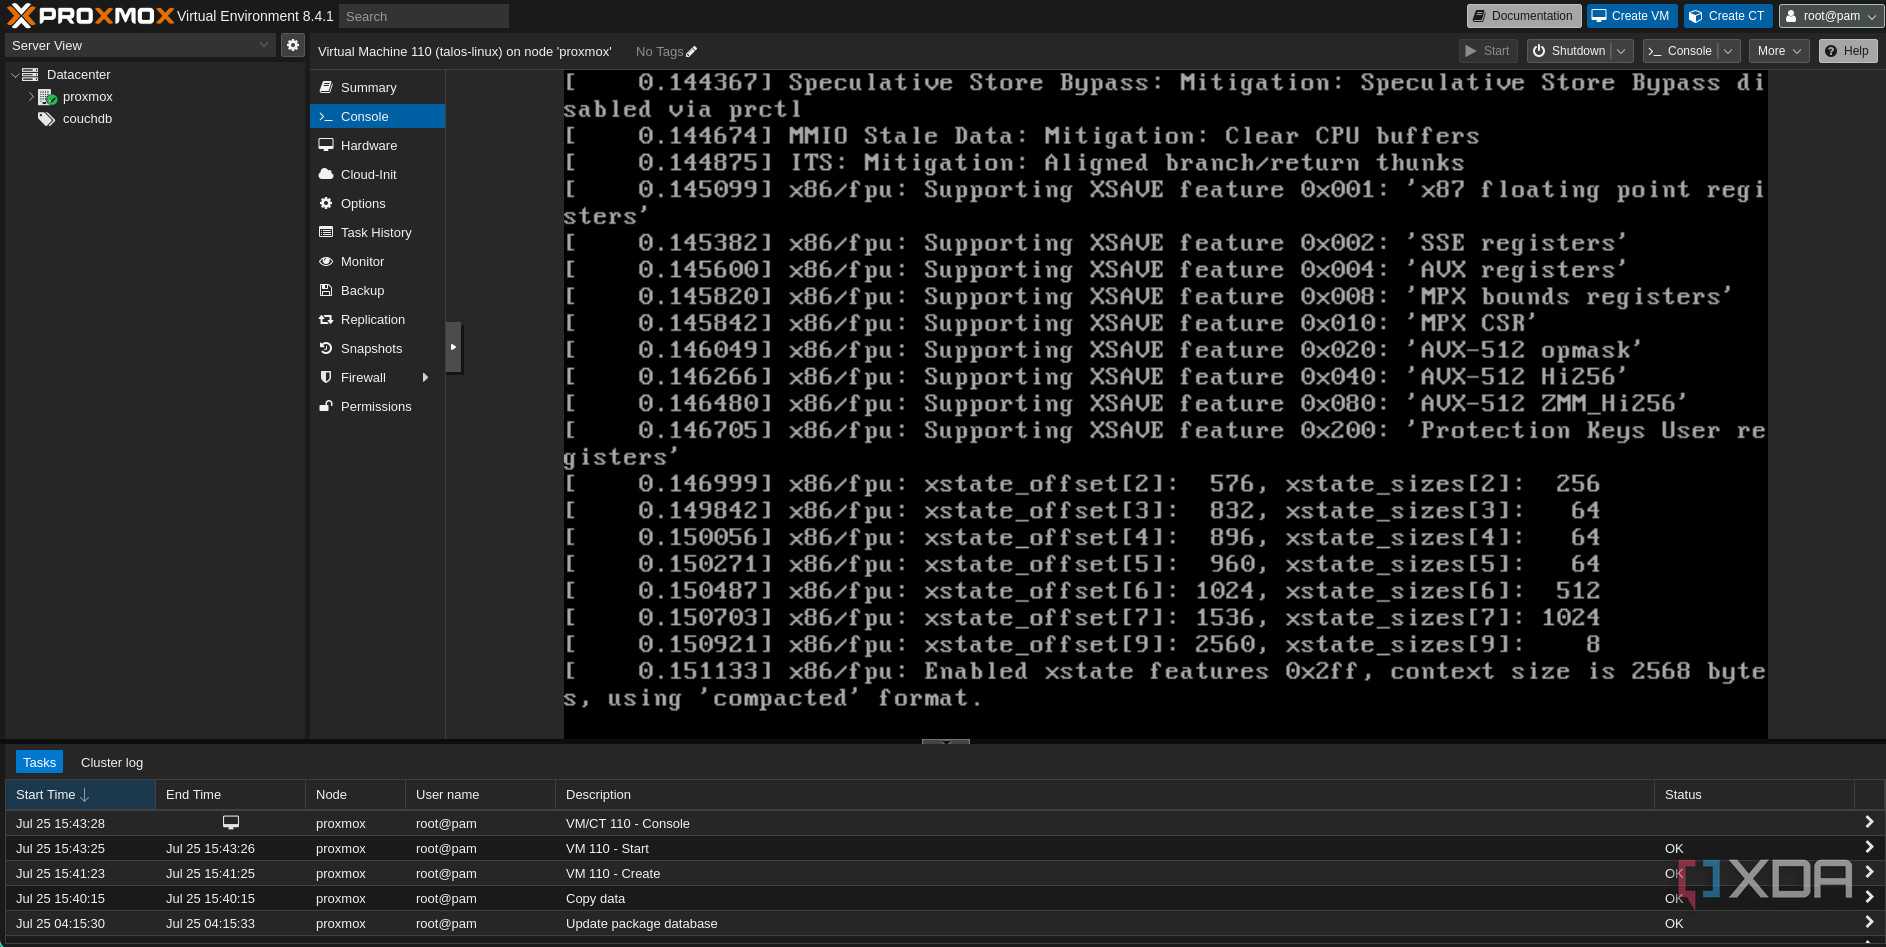Click the Cloud-Init cloud icon
This screenshot has width=1886, height=947.
click(326, 174)
